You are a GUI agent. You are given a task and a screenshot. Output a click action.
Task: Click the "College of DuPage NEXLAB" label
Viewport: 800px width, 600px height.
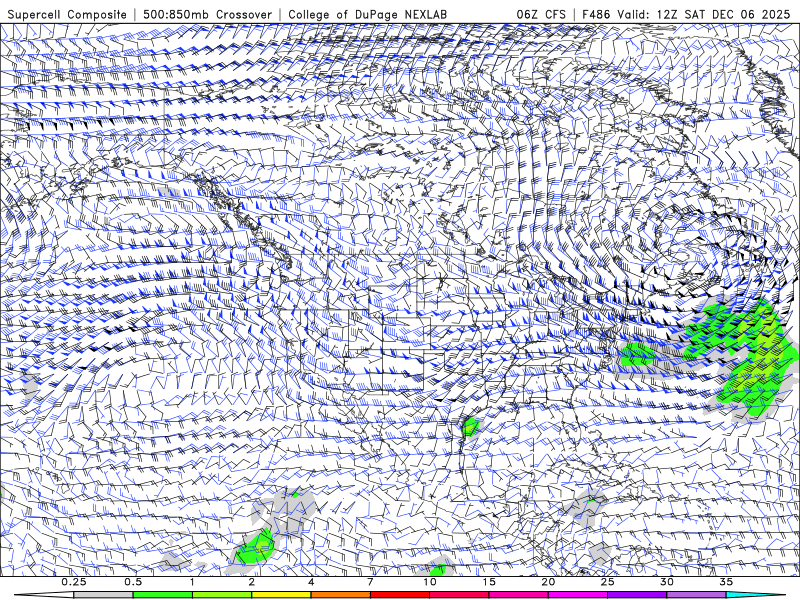[x=367, y=14]
